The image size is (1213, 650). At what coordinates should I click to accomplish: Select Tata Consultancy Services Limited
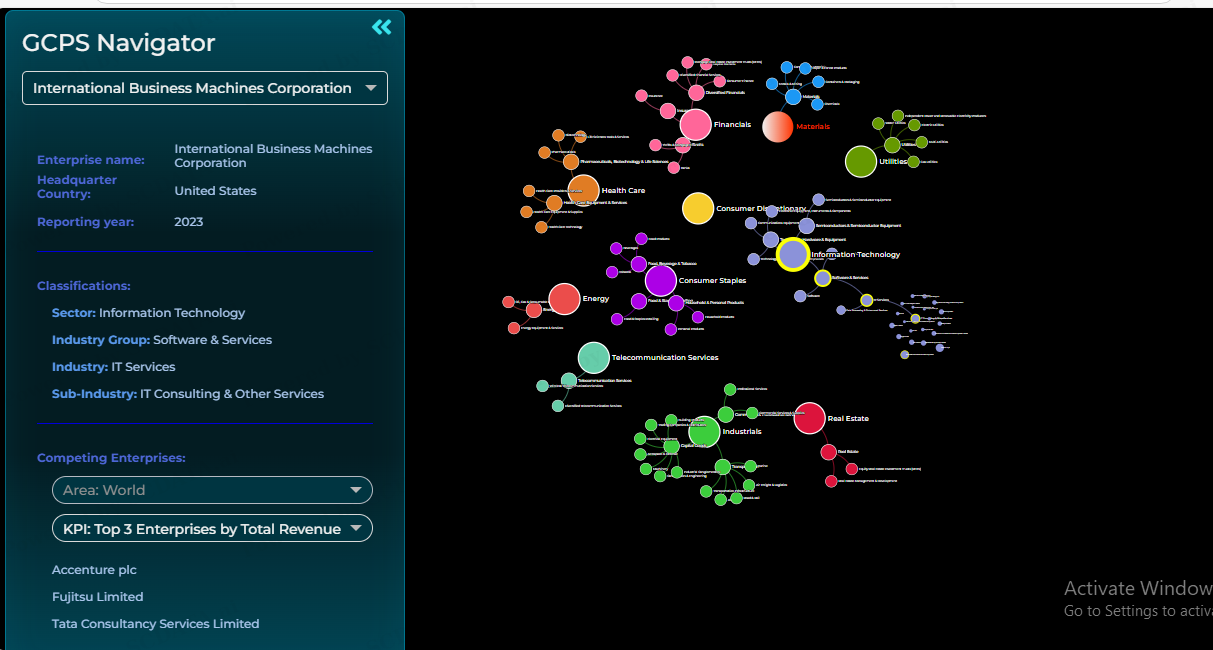155,624
